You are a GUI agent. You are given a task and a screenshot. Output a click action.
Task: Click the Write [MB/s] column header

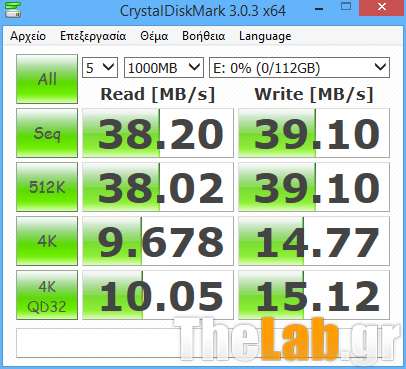tap(314, 94)
